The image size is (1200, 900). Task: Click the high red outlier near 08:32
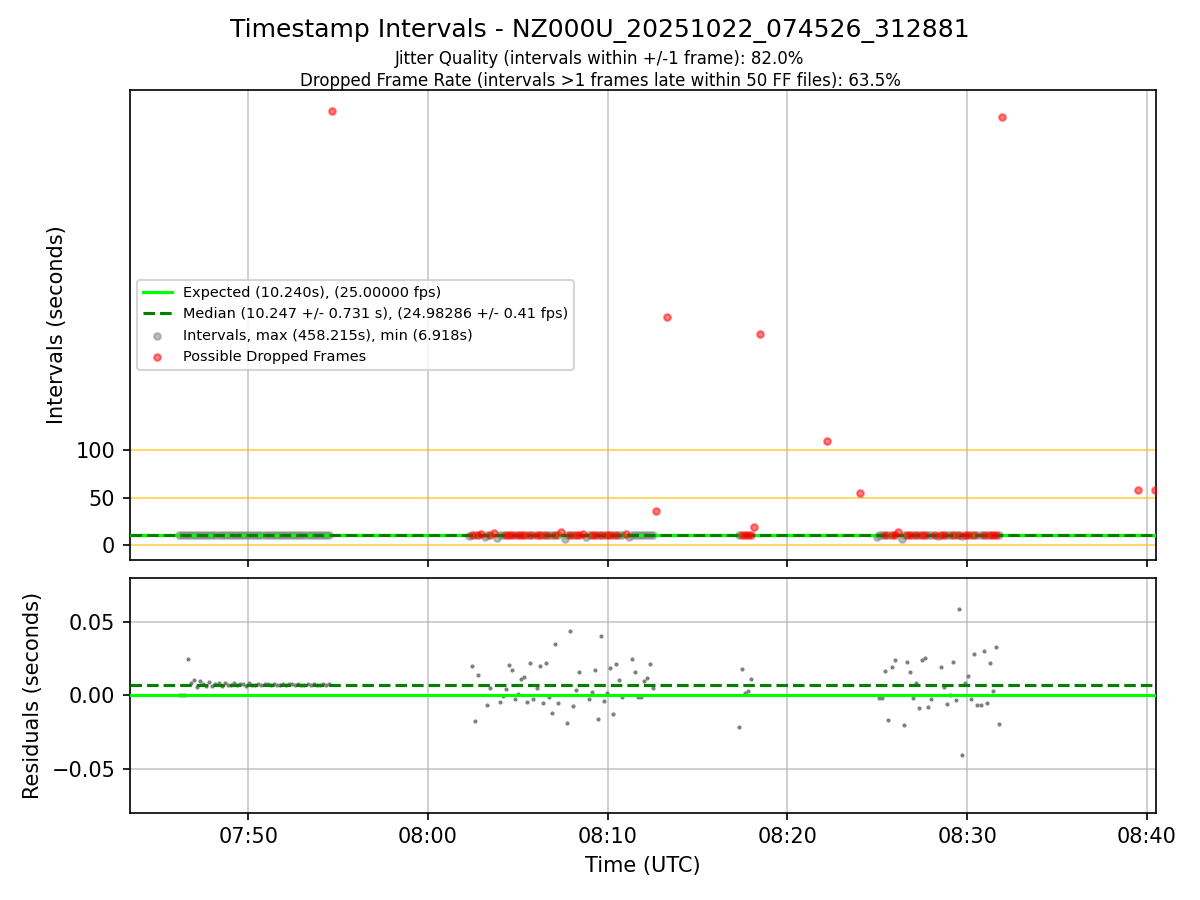tap(1002, 117)
